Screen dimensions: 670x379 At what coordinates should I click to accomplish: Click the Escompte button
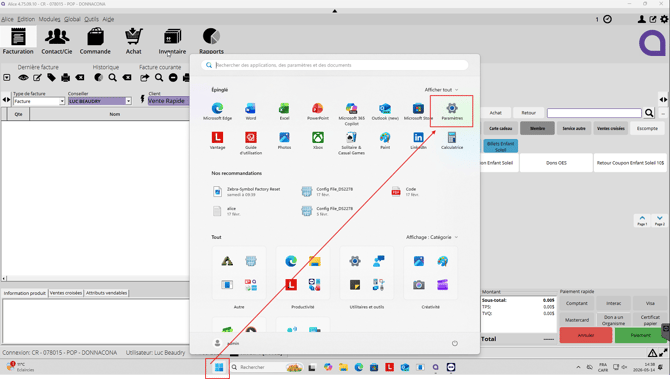647,128
